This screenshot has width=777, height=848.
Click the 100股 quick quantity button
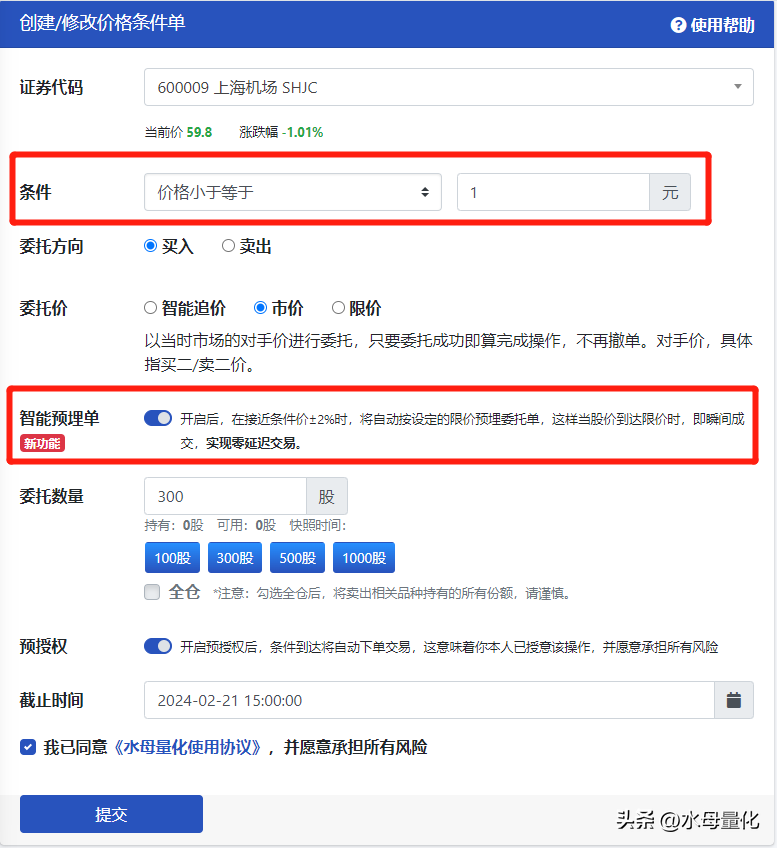pos(172,558)
